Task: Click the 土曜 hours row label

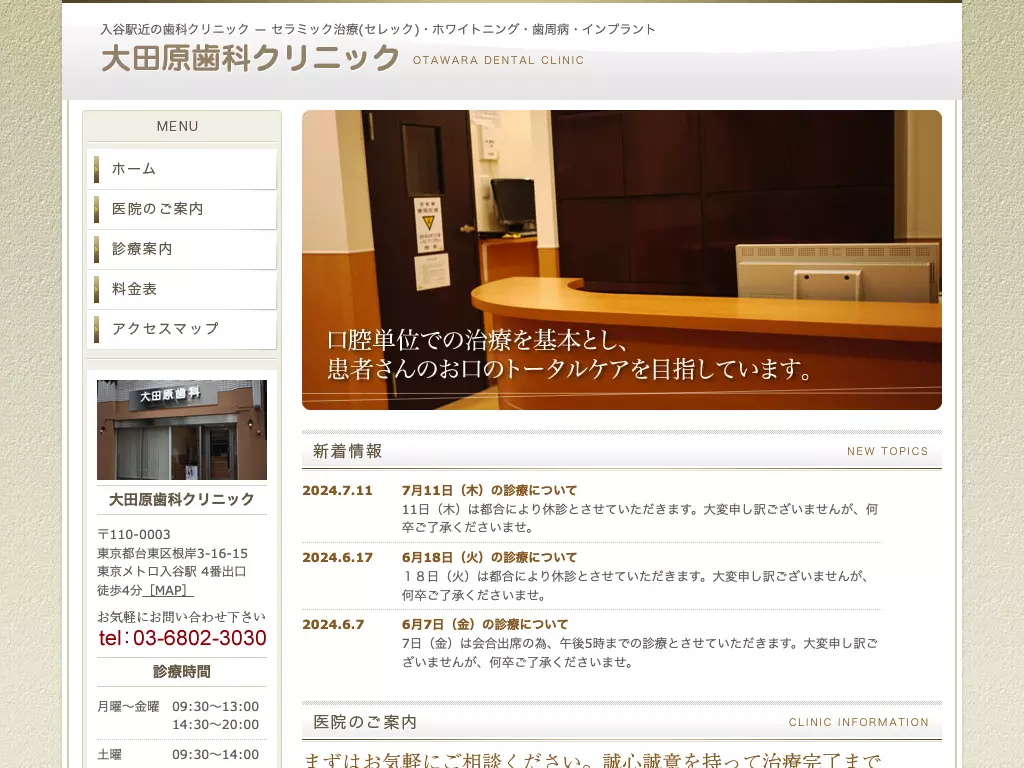Action: coord(110,755)
